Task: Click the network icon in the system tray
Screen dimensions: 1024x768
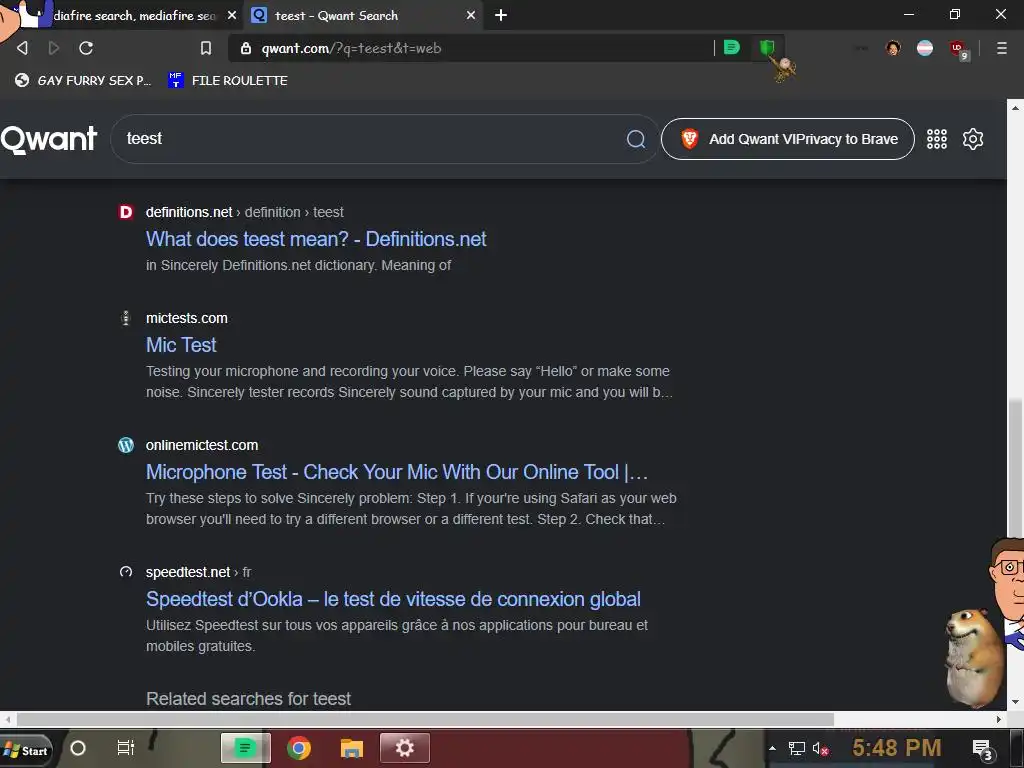Action: [x=796, y=748]
